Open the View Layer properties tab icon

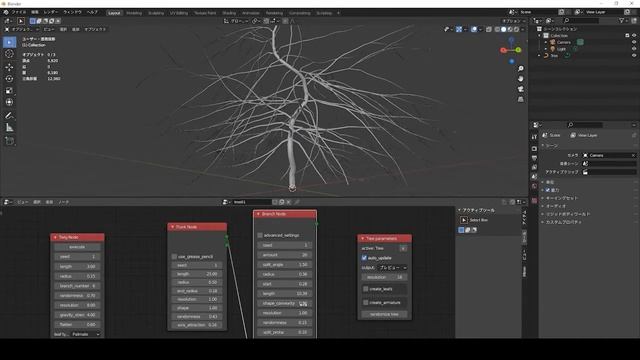point(534,167)
